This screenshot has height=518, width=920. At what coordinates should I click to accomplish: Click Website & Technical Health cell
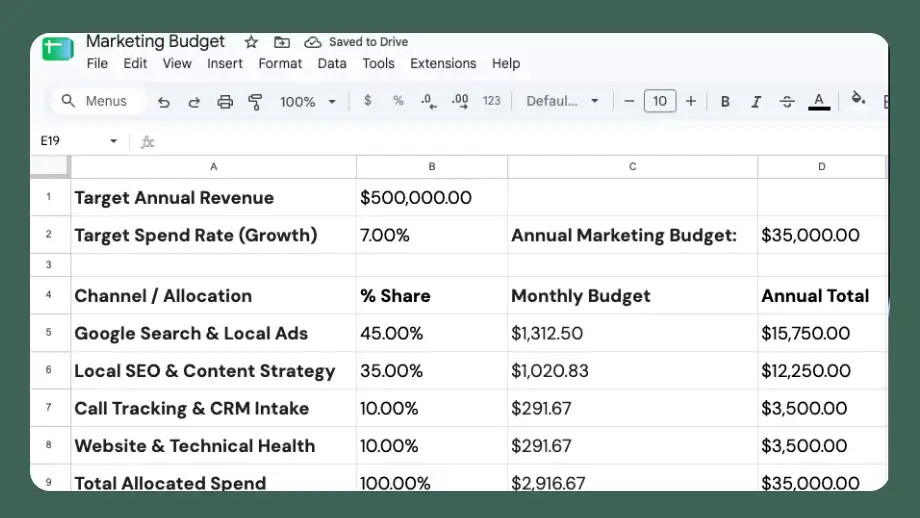click(x=214, y=446)
